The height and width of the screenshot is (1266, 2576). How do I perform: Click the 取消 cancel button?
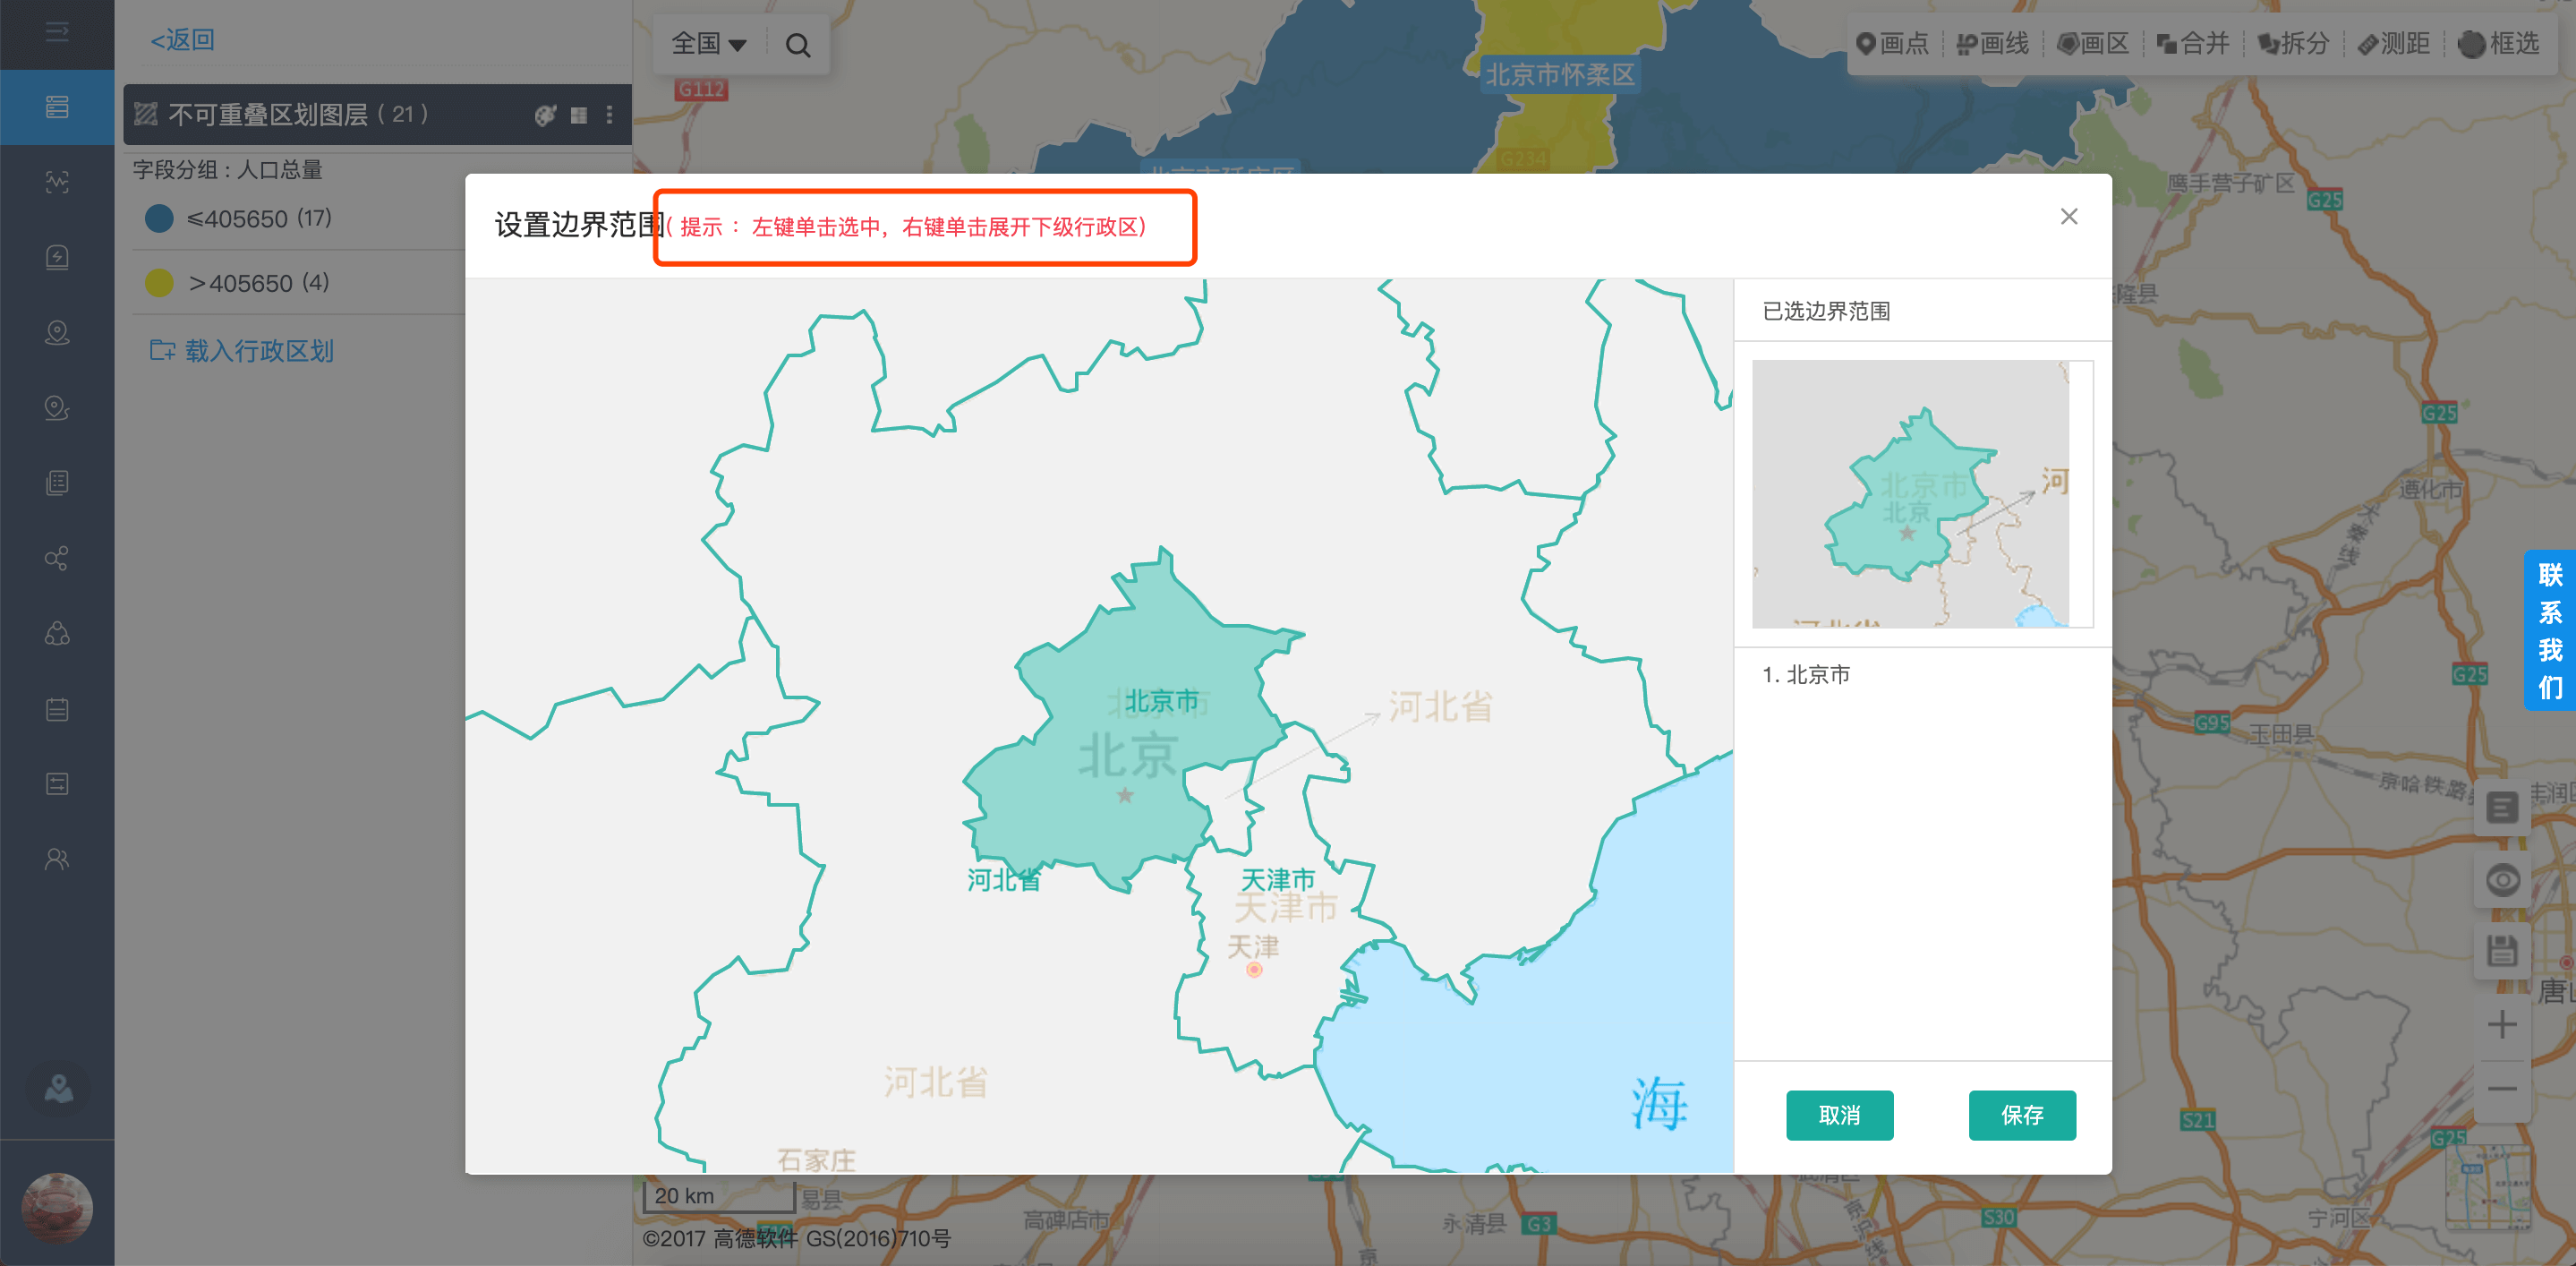(x=1839, y=1115)
